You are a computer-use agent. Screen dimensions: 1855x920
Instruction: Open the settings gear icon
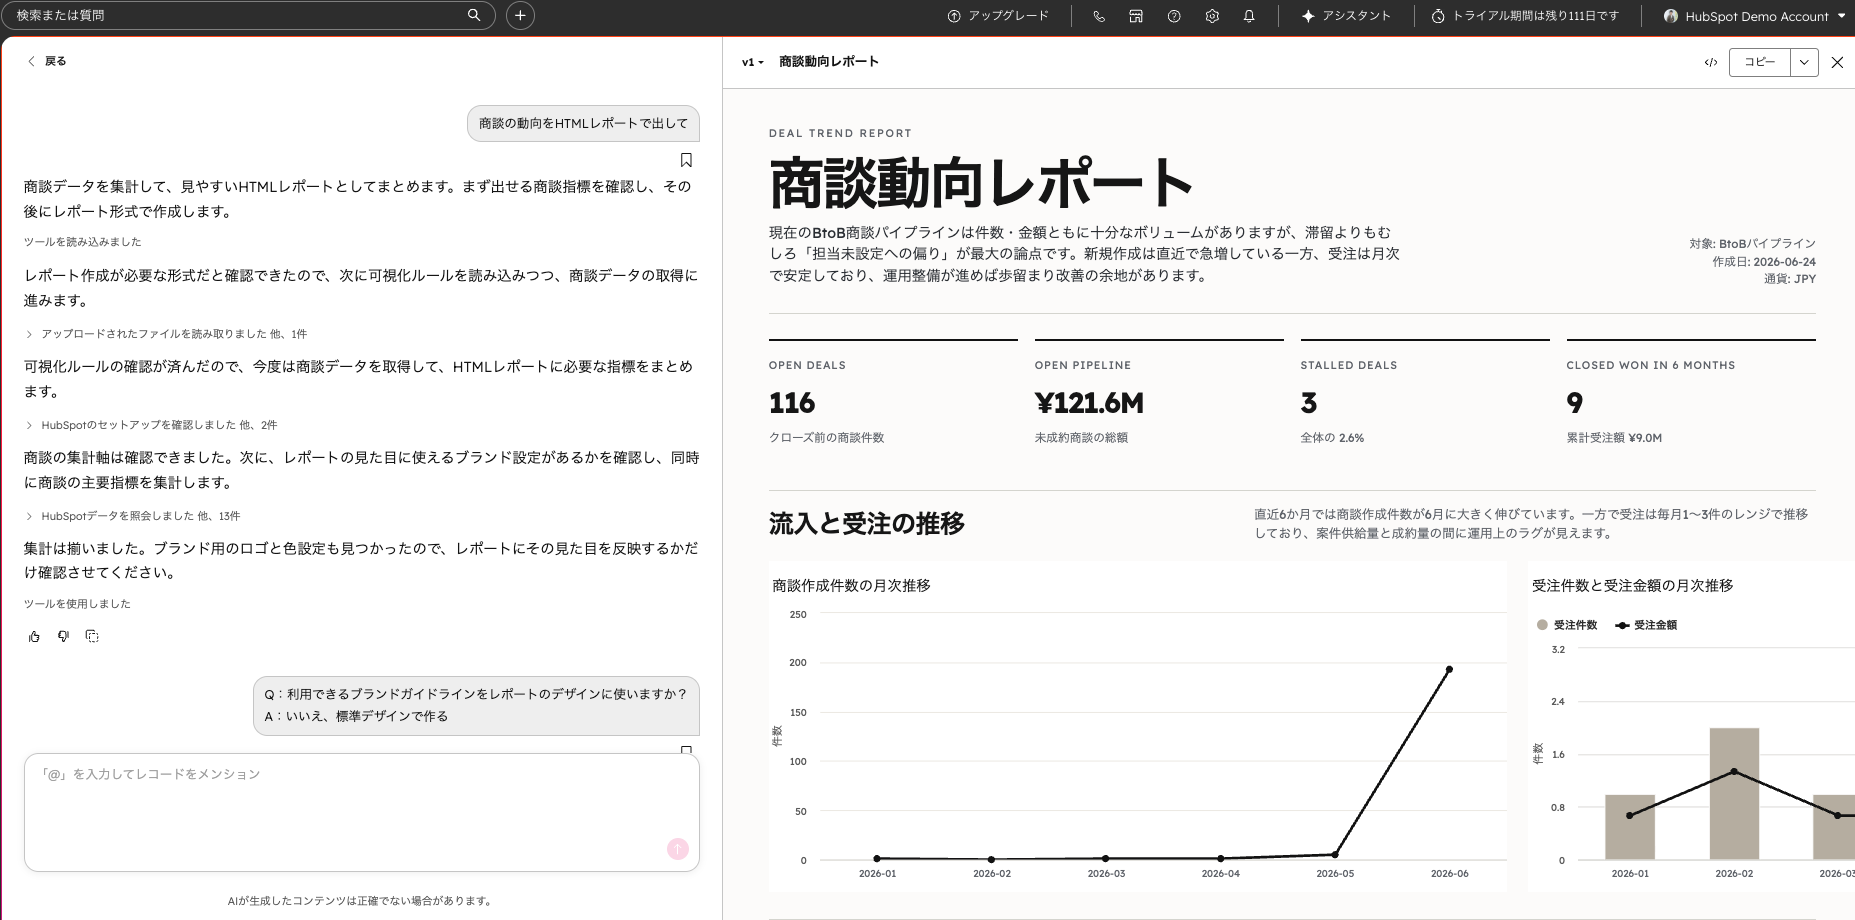[1212, 16]
